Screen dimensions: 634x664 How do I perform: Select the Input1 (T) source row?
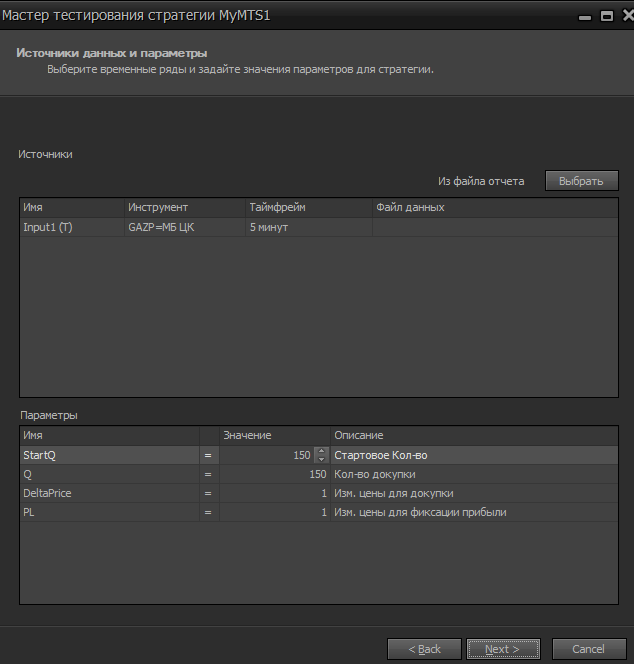click(x=319, y=227)
